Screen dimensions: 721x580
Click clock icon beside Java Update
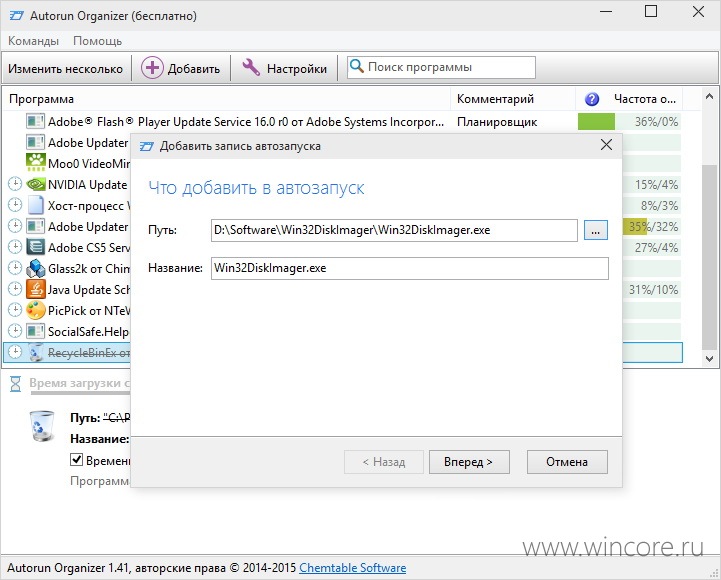pyautogui.click(x=15, y=289)
